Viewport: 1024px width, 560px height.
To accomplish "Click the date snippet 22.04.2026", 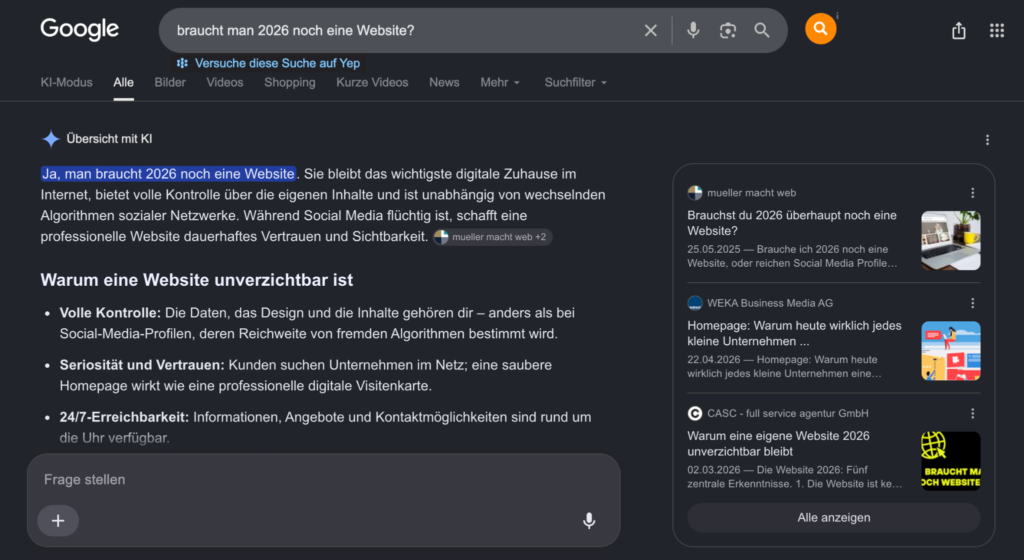I will point(714,359).
